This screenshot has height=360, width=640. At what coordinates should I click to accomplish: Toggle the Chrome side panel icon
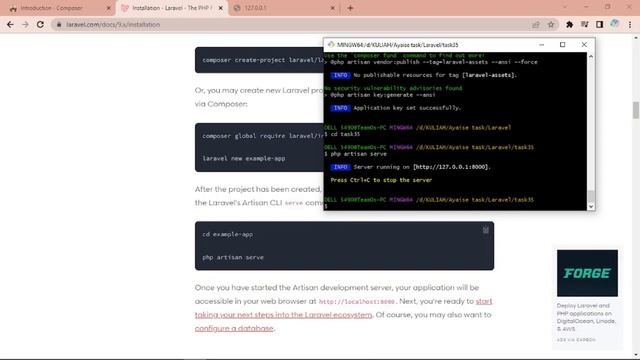[x=600, y=24]
